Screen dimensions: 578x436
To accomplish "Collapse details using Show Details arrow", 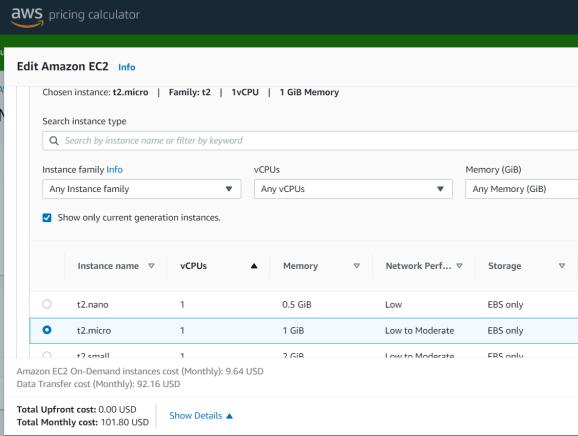I will [229, 416].
